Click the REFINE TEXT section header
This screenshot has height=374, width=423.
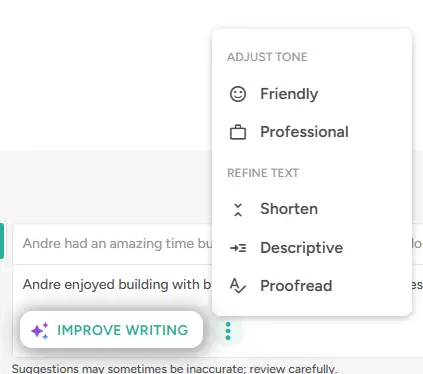tap(263, 173)
